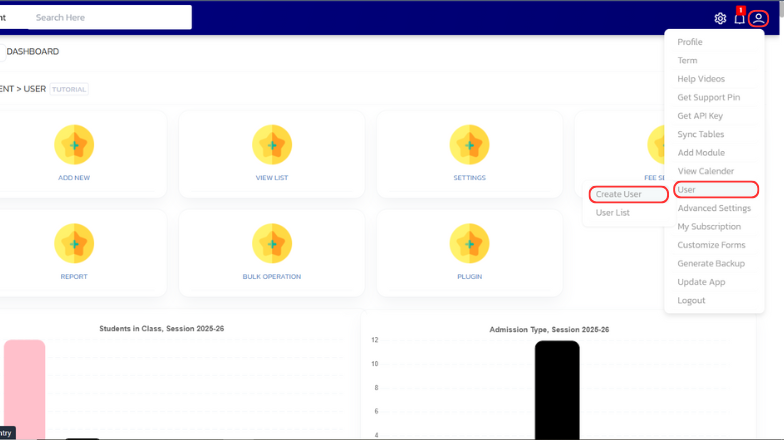Viewport: 784px width, 440px height.
Task: Click the Search Here input field
Action: [110, 17]
